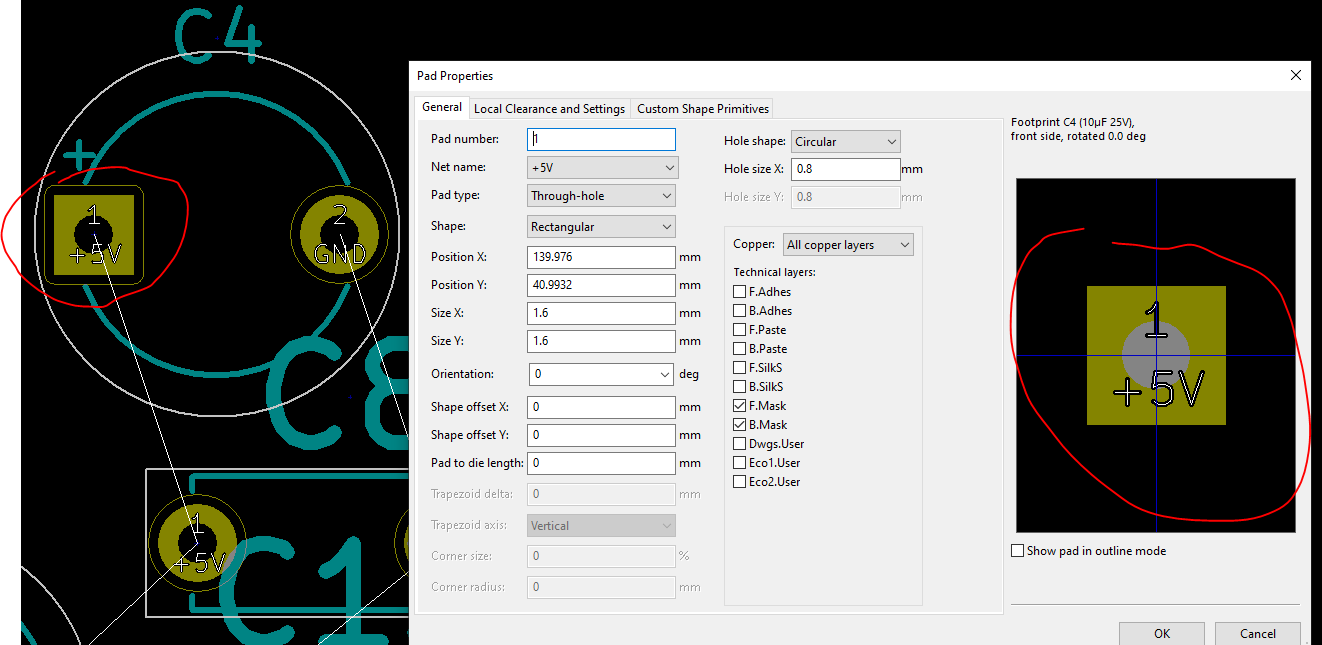
Task: Enable the Dwgs.User layer checkbox
Action: [x=740, y=444]
